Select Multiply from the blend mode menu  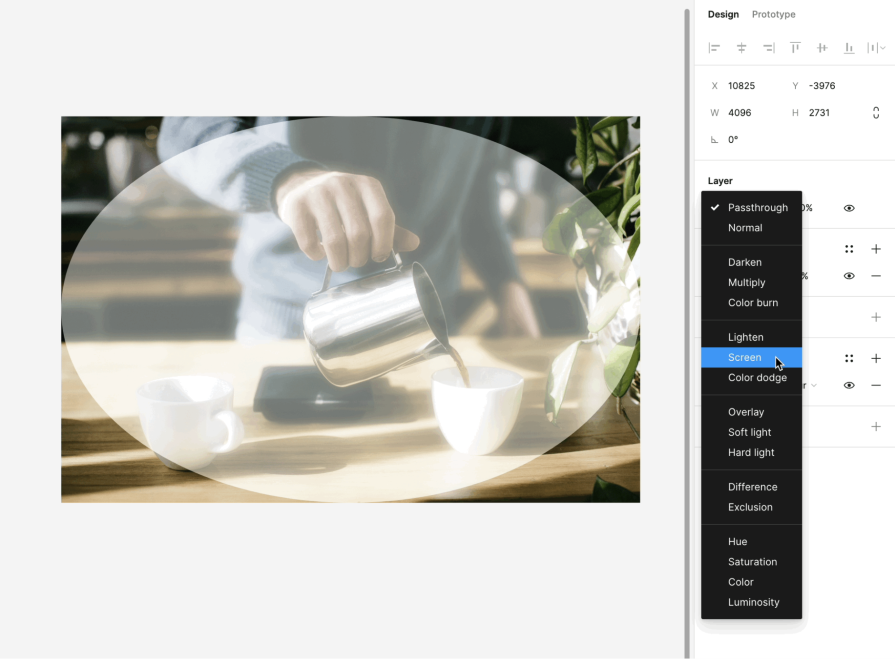746,282
